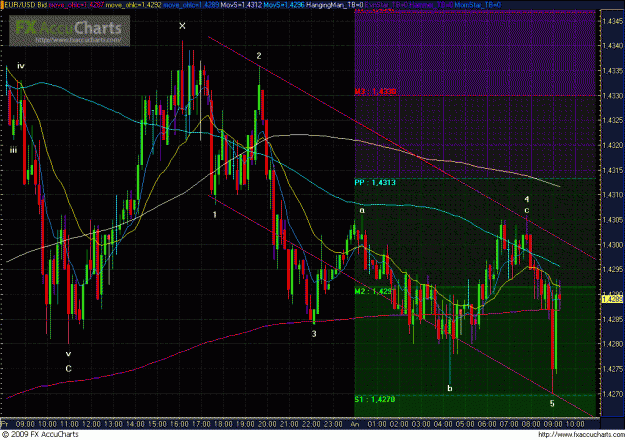Click the PP : 1.4313 pivot point label
This screenshot has width=625, height=440.
(x=375, y=183)
